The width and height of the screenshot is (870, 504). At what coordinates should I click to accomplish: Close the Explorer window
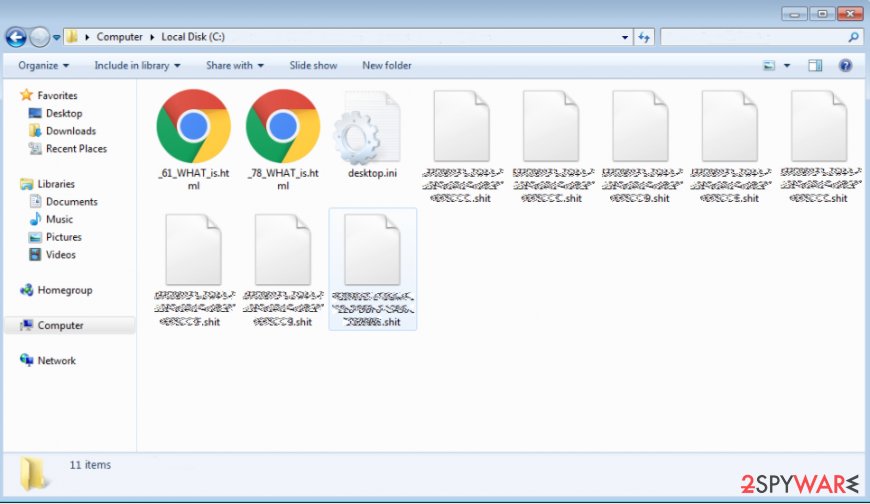tap(850, 14)
